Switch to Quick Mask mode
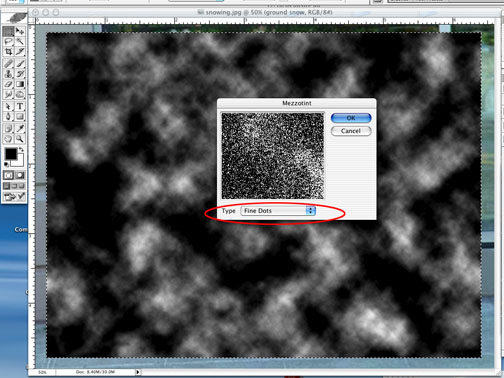The image size is (504, 378). click(20, 175)
